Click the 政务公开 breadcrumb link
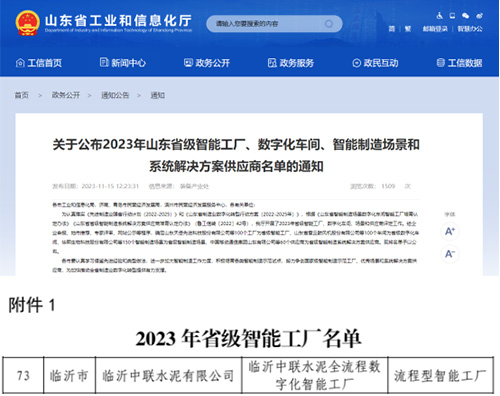 66,95
